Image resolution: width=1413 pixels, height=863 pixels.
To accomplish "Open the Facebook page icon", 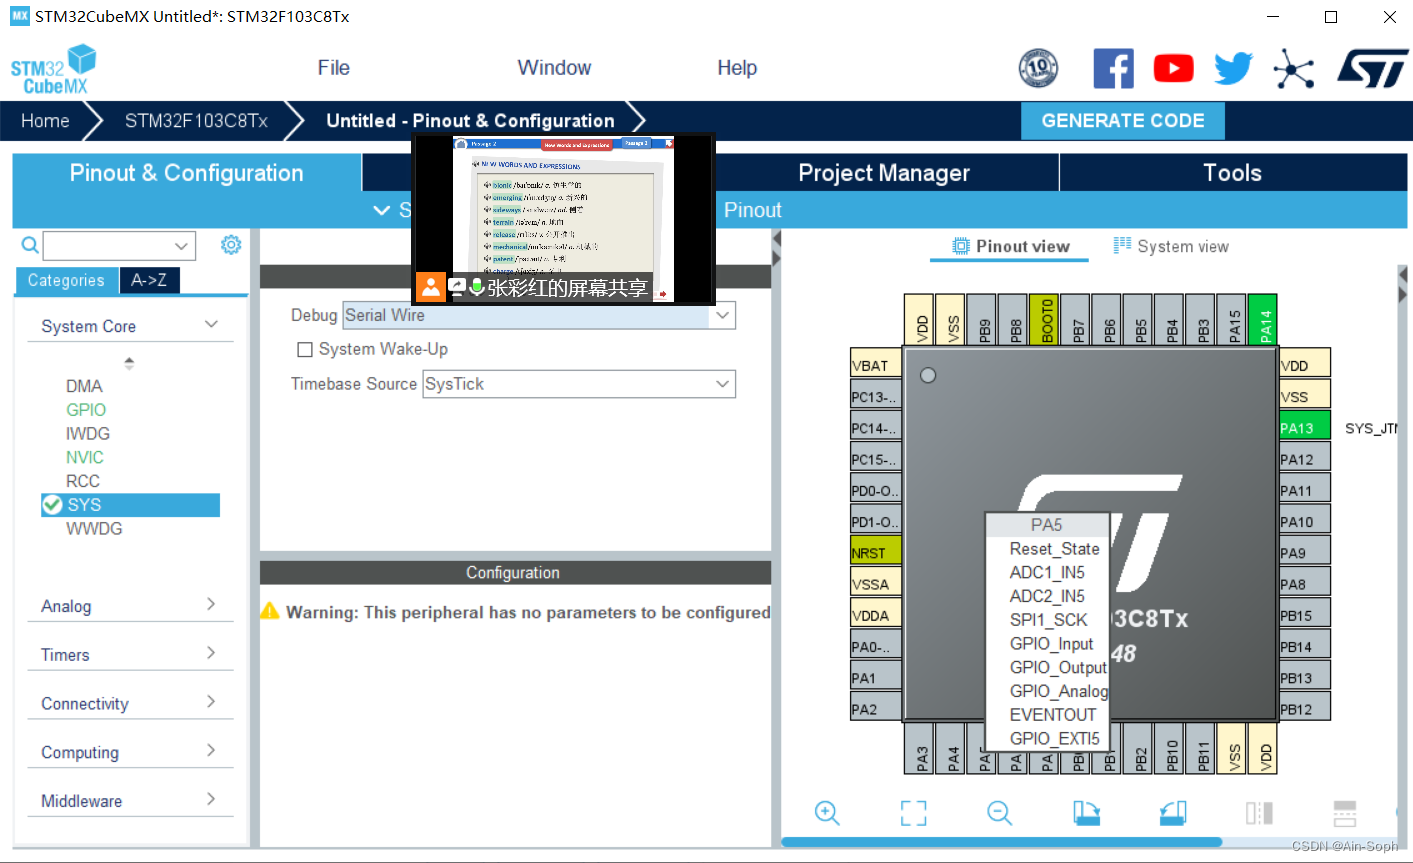I will coord(1113,68).
